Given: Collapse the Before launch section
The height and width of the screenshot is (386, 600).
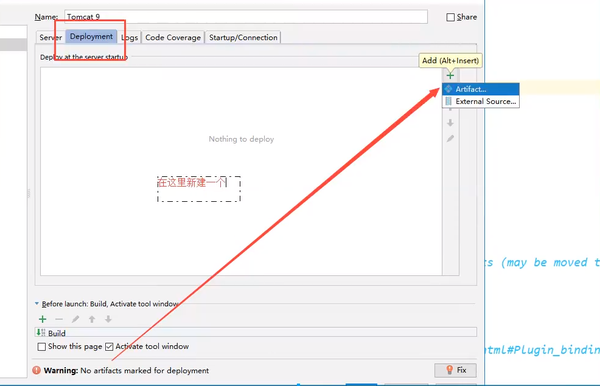Looking at the screenshot, I should [37, 303].
